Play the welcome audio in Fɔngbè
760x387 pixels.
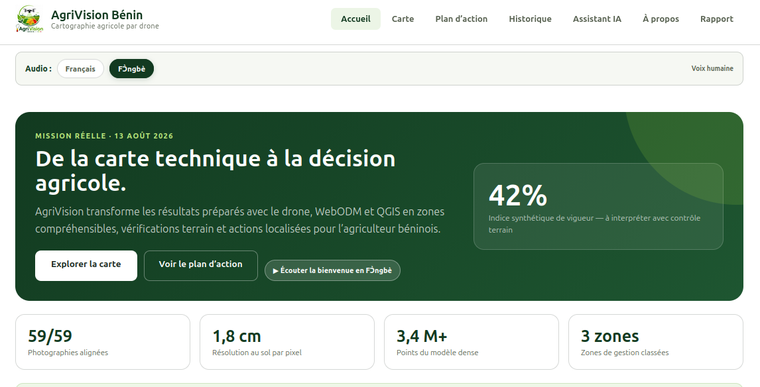(332, 270)
